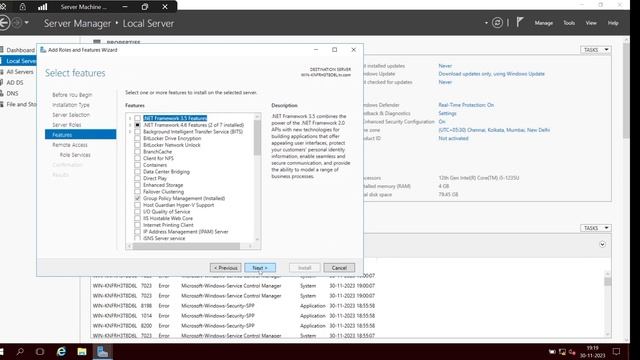Click the Next button in wizard
The width and height of the screenshot is (640, 360).
click(260, 268)
